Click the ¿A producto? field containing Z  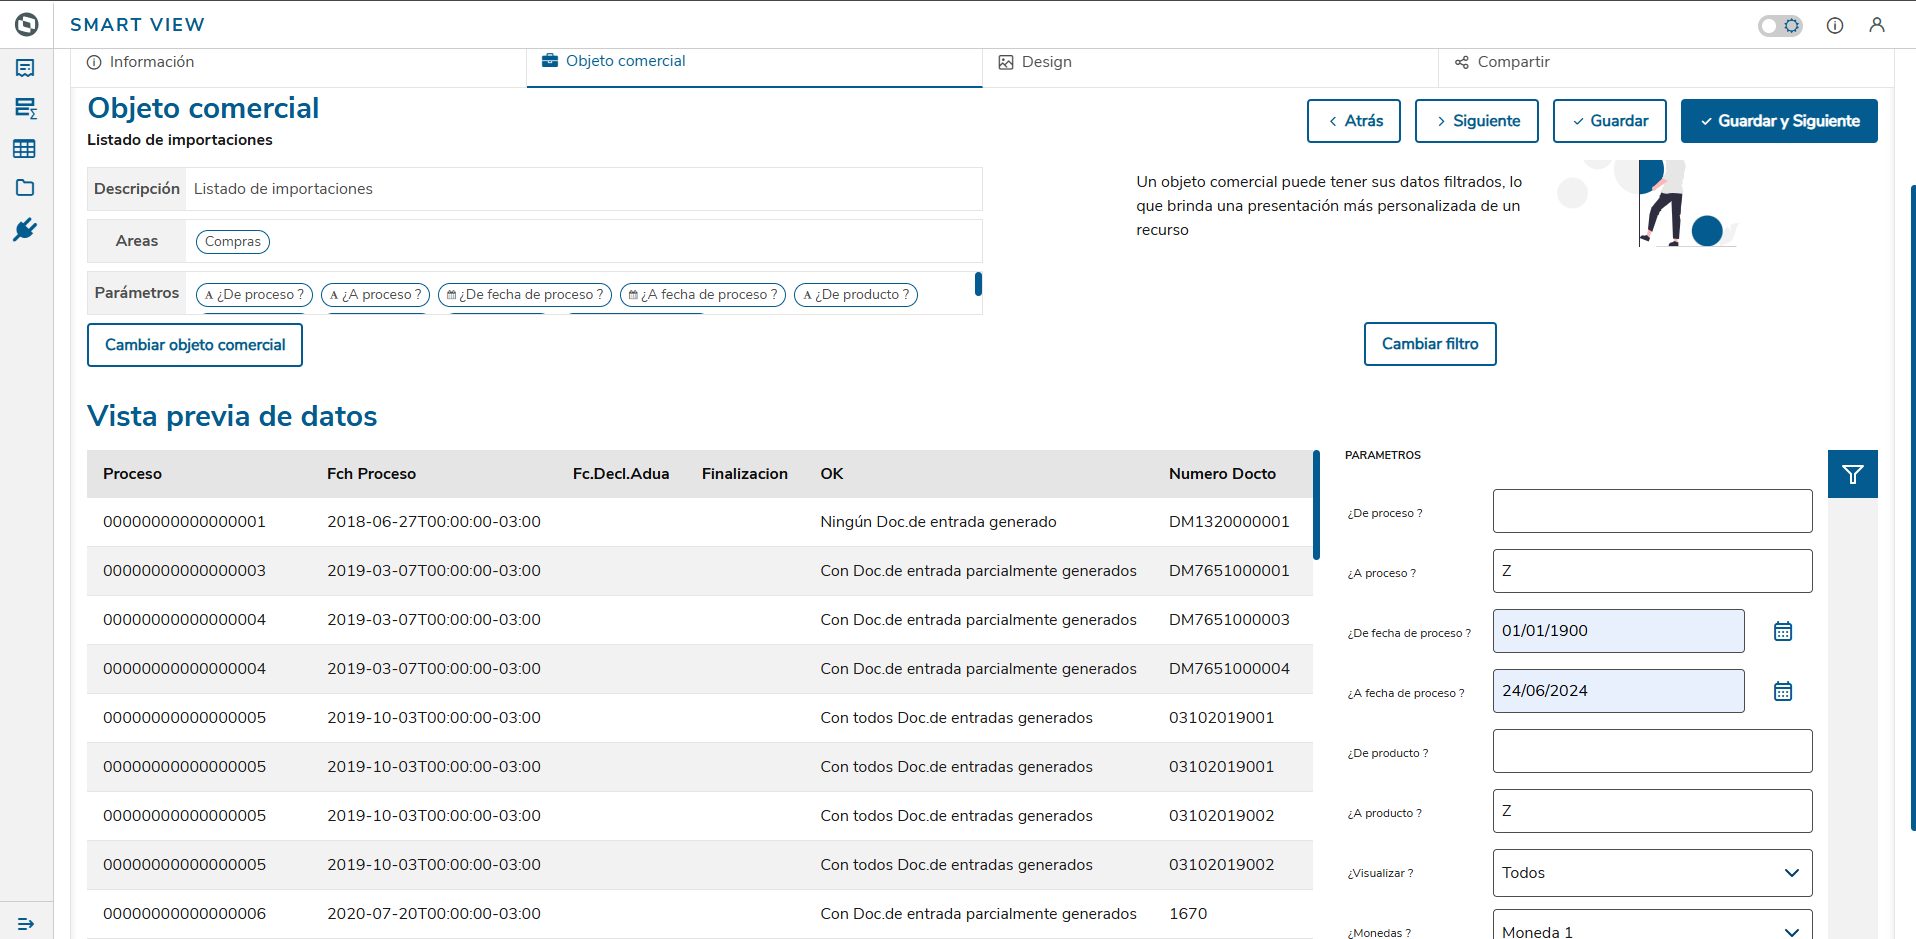pyautogui.click(x=1653, y=811)
